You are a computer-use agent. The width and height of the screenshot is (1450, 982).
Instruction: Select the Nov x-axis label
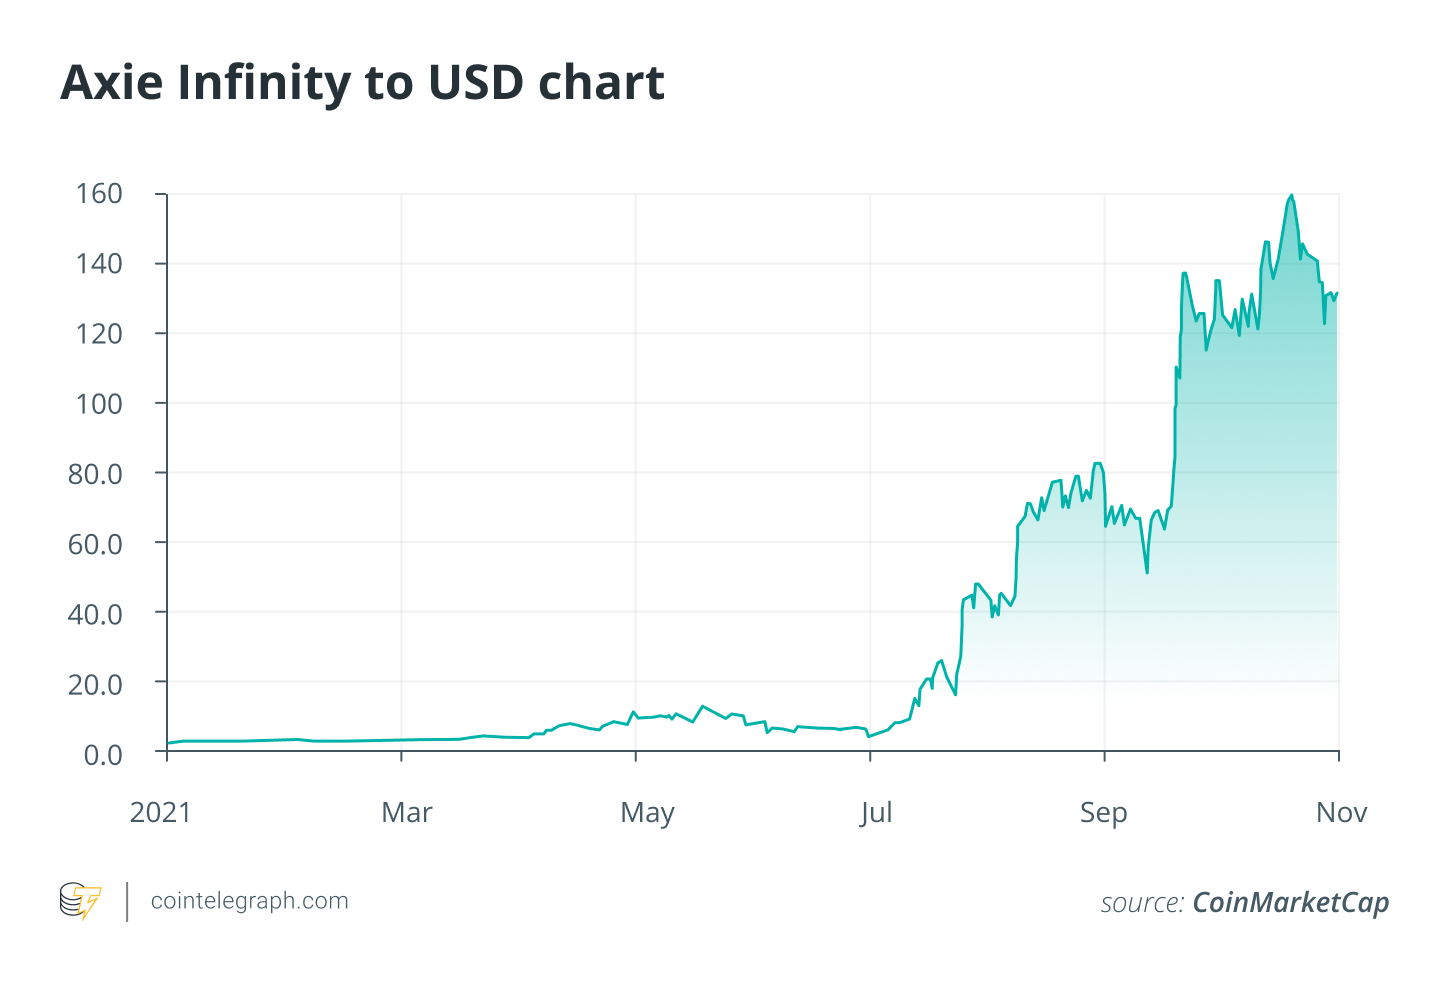coord(1341,812)
